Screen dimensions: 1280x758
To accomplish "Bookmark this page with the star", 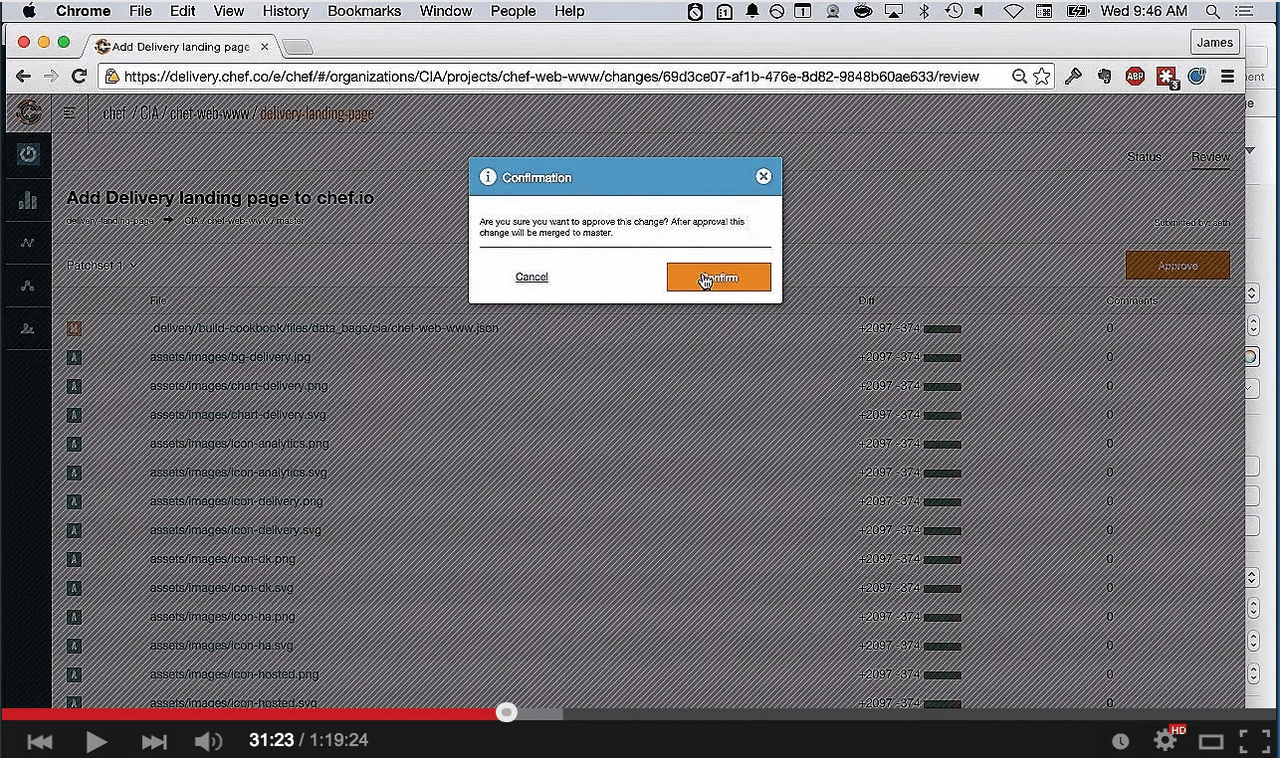I will point(1042,76).
